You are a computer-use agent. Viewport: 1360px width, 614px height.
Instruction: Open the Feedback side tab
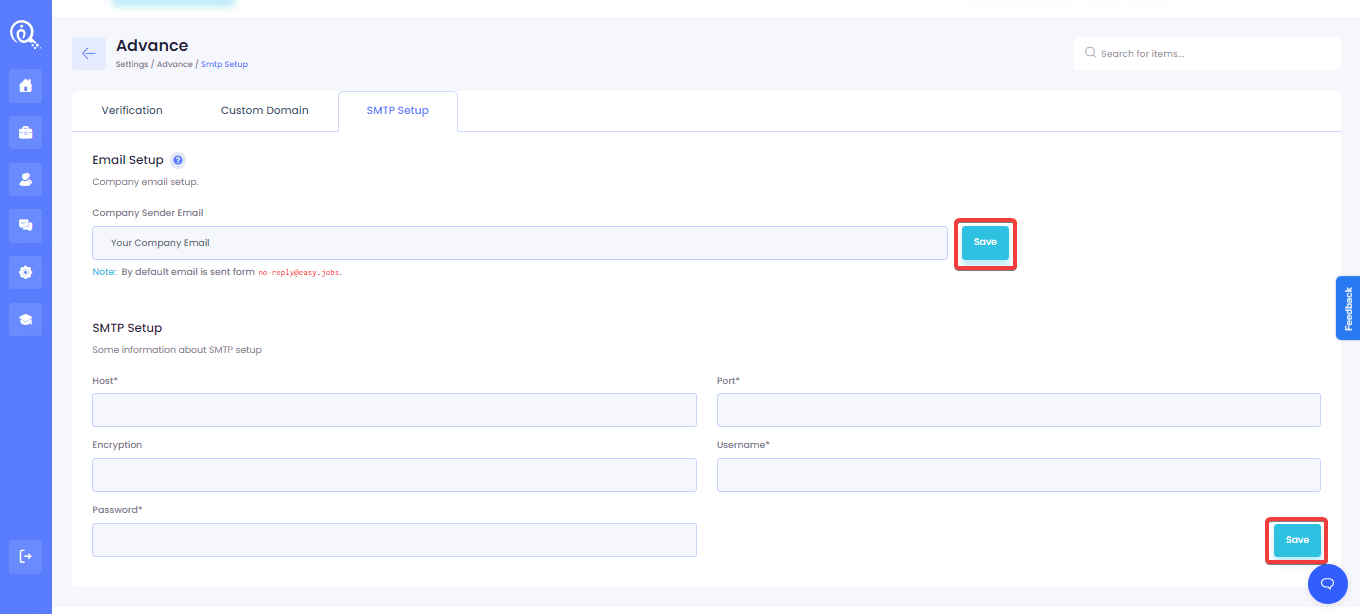coord(1348,308)
